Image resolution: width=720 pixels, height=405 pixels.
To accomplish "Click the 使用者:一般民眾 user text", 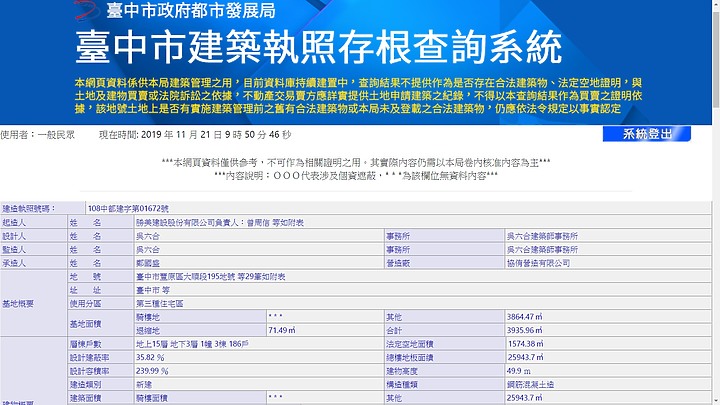I will coord(37,135).
